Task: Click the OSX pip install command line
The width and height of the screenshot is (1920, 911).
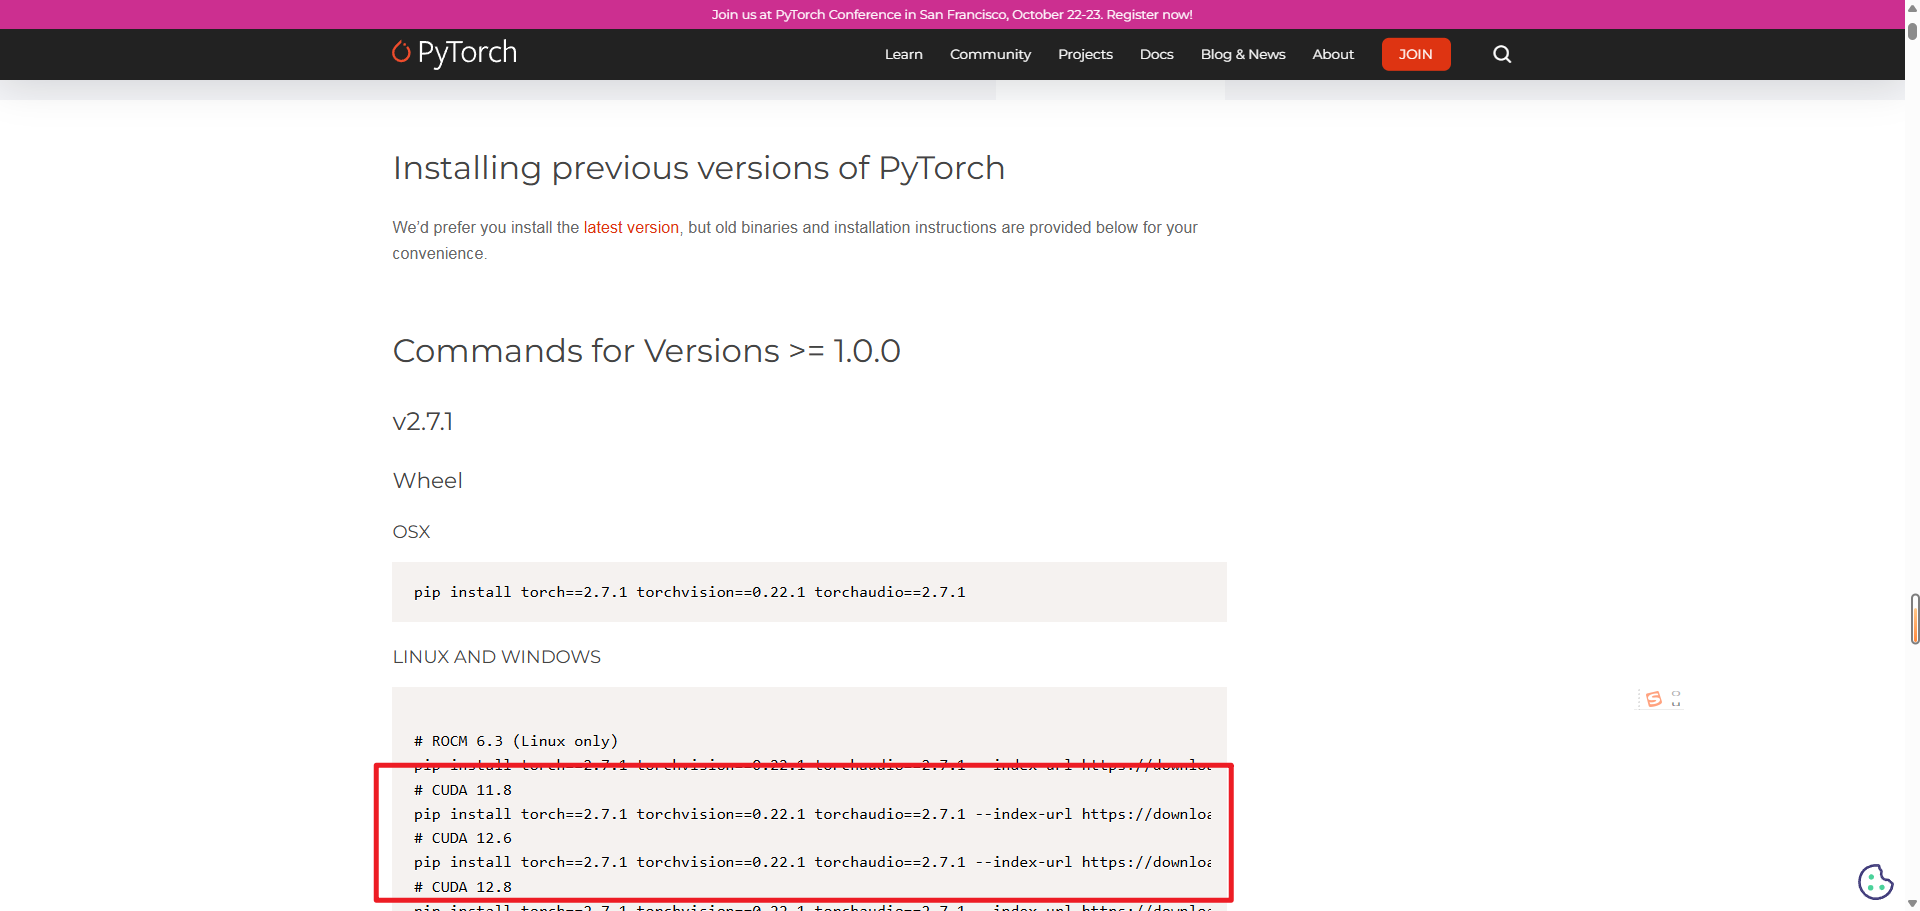Action: 690,592
